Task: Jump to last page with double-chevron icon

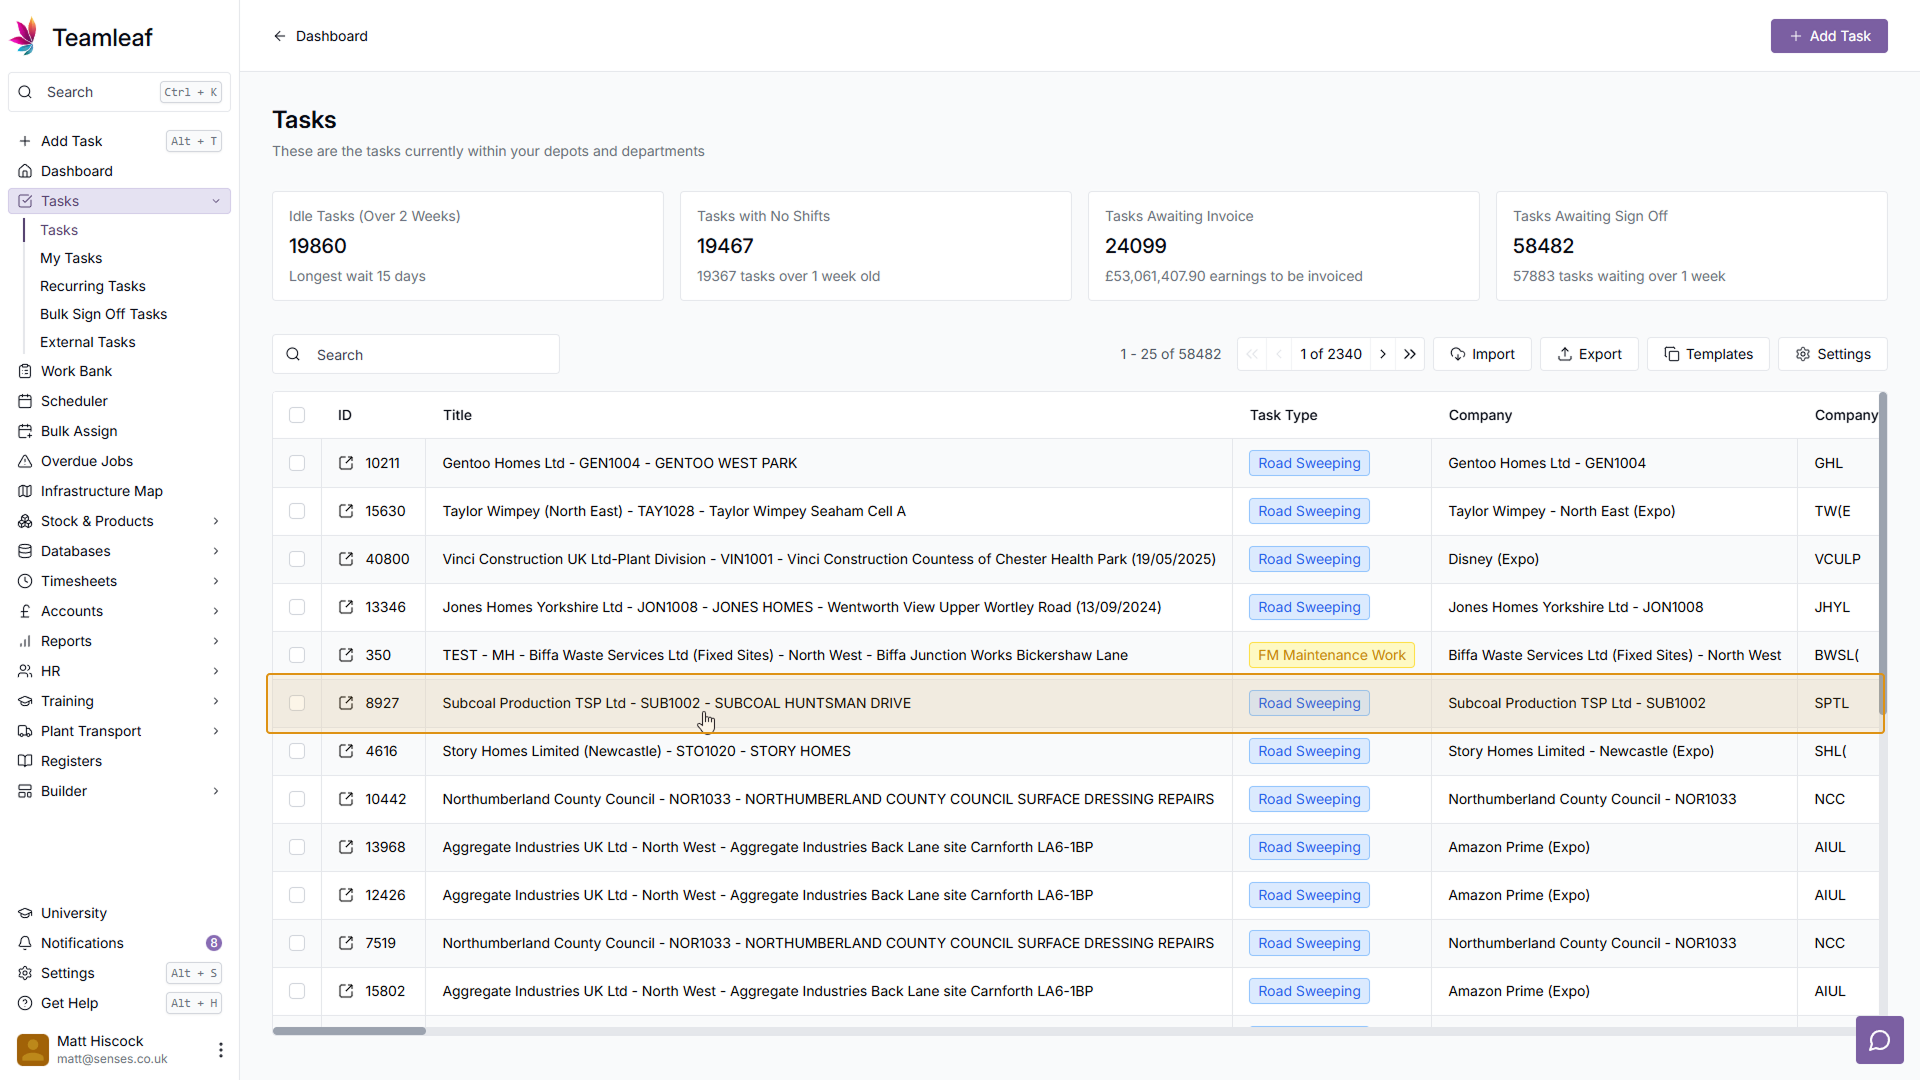Action: point(1410,354)
